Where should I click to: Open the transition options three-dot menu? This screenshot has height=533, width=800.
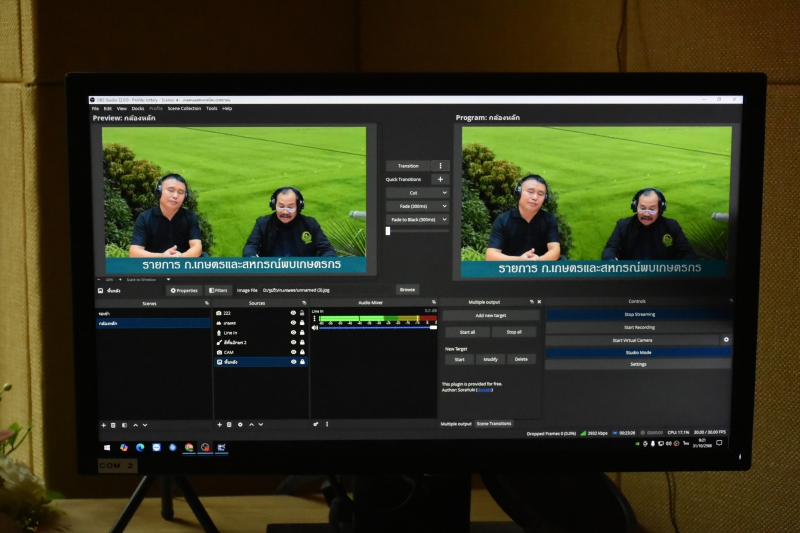click(x=440, y=166)
